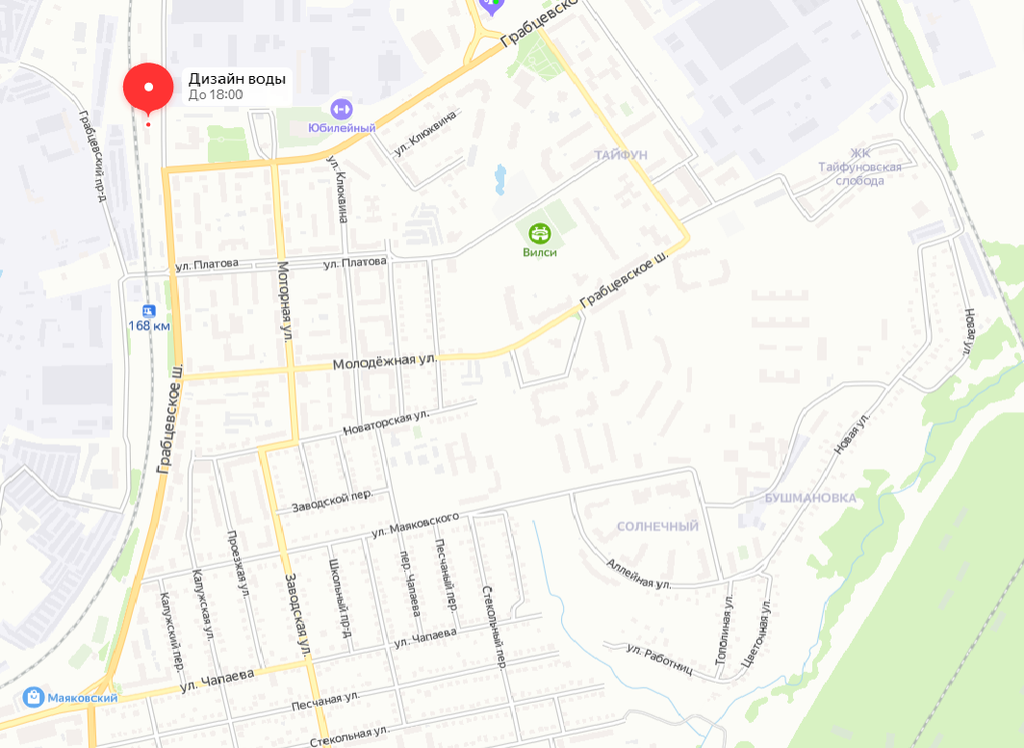Click the До 18:00 opening hours text
Image resolution: width=1024 pixels, height=748 pixels.
(216, 95)
